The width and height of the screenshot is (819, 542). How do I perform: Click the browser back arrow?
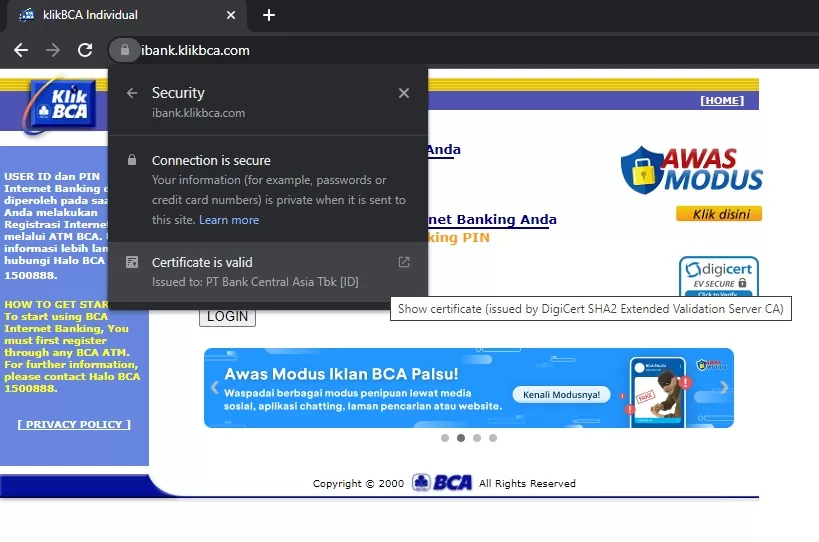(x=21, y=50)
